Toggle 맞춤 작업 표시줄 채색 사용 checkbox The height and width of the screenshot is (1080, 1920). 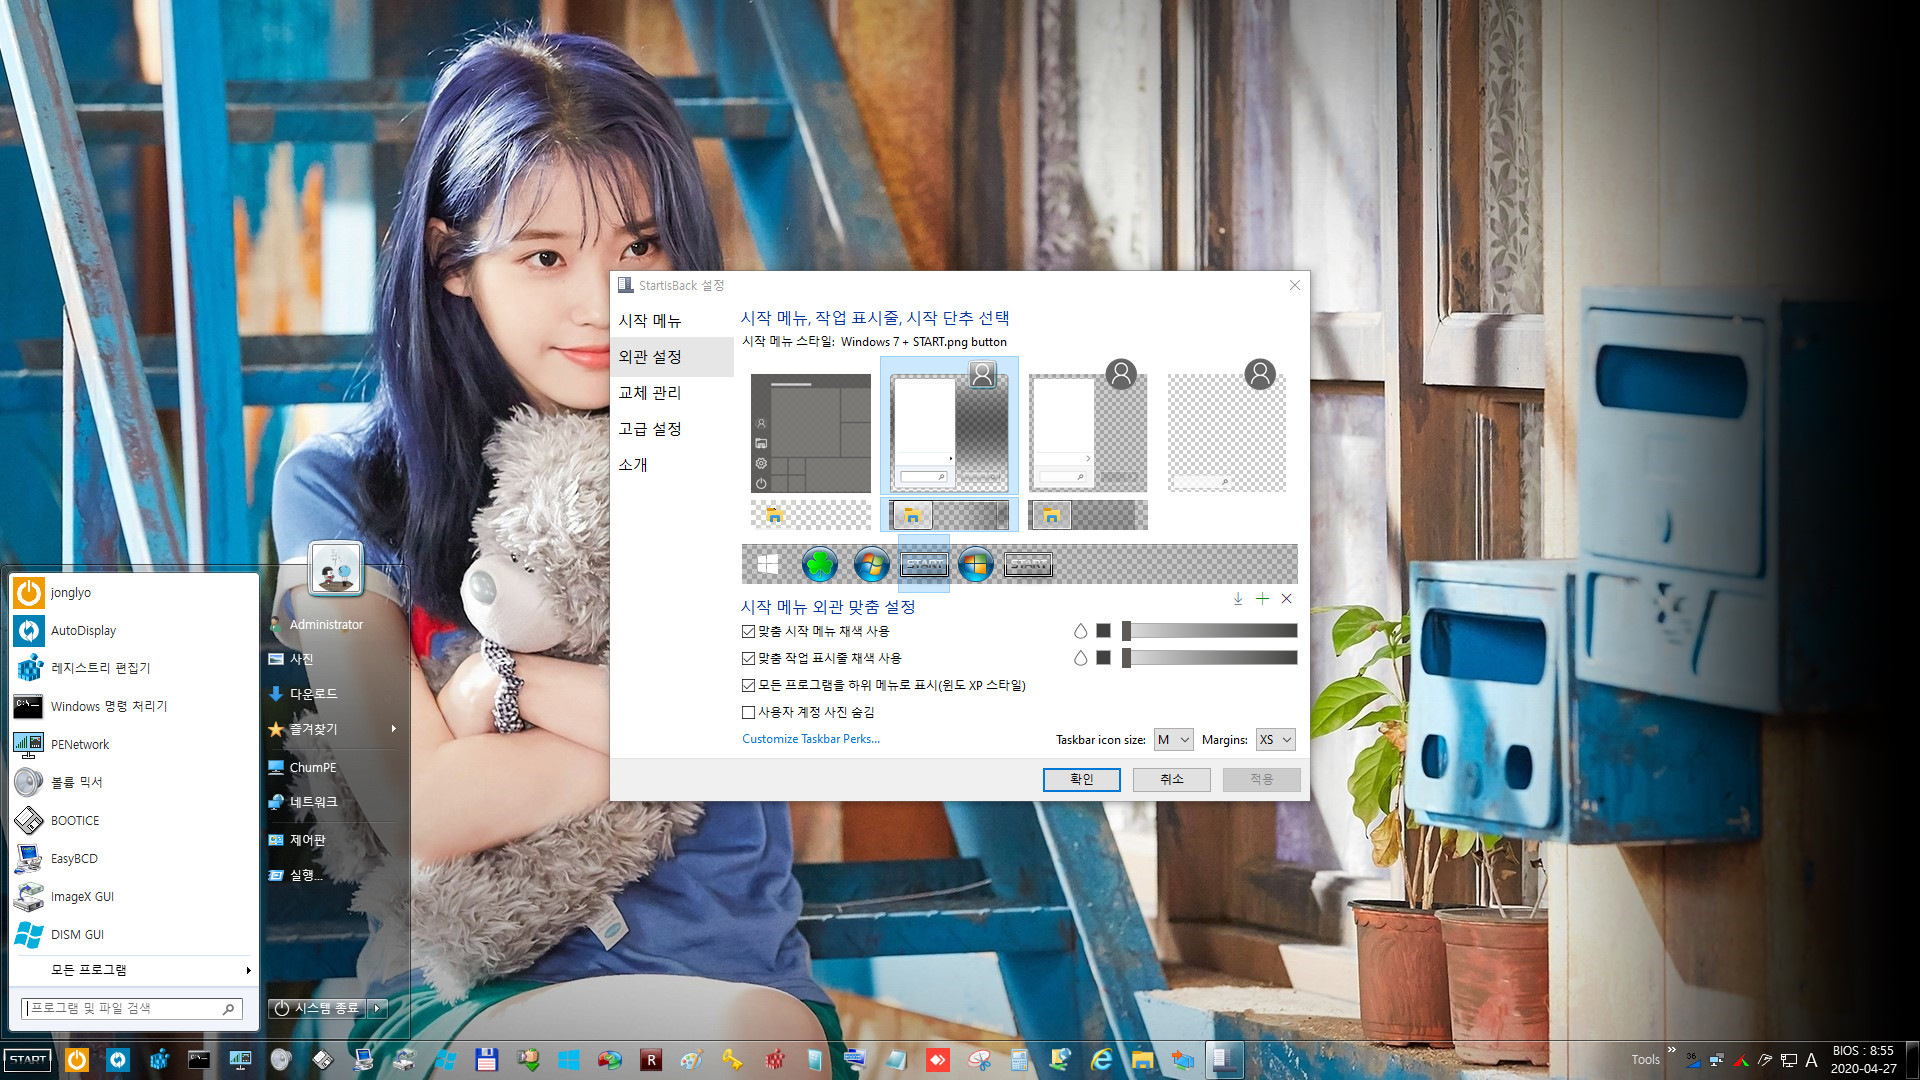(x=748, y=658)
